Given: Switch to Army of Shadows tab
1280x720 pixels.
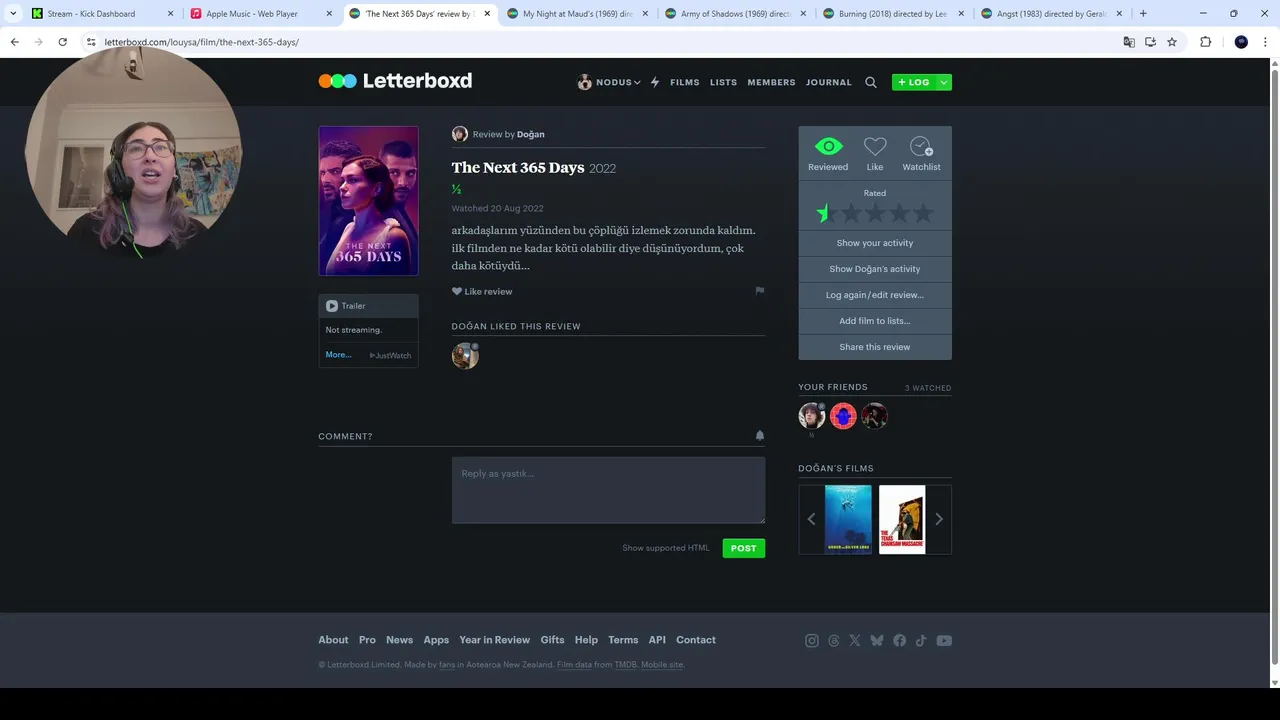Looking at the screenshot, I should coord(735,14).
